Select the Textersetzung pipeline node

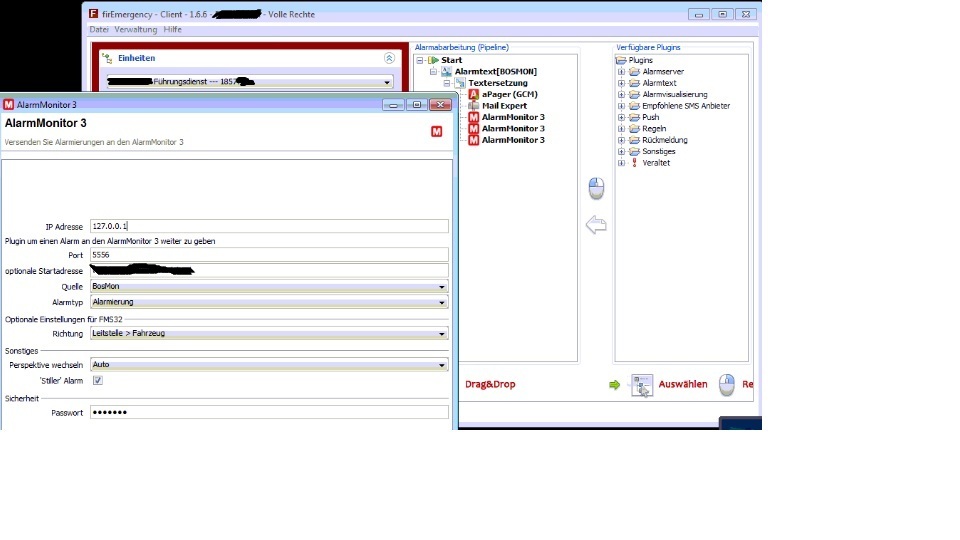(x=498, y=83)
